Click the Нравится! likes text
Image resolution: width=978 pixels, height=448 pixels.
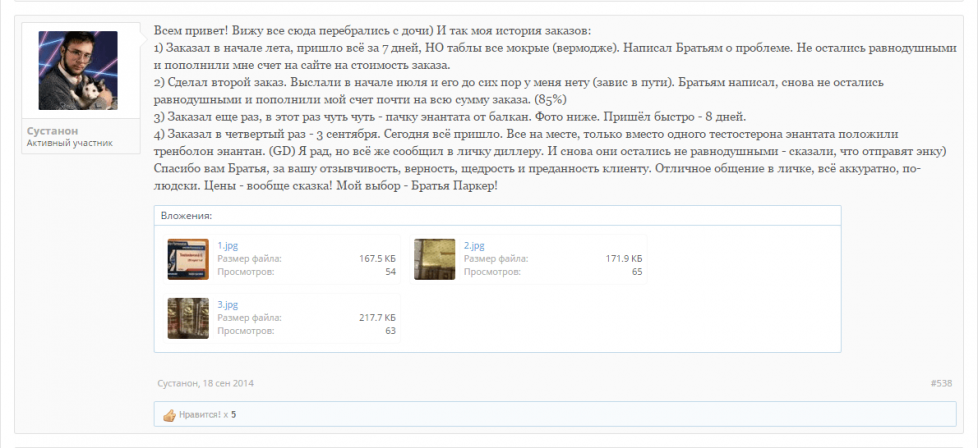pyautogui.click(x=199, y=414)
